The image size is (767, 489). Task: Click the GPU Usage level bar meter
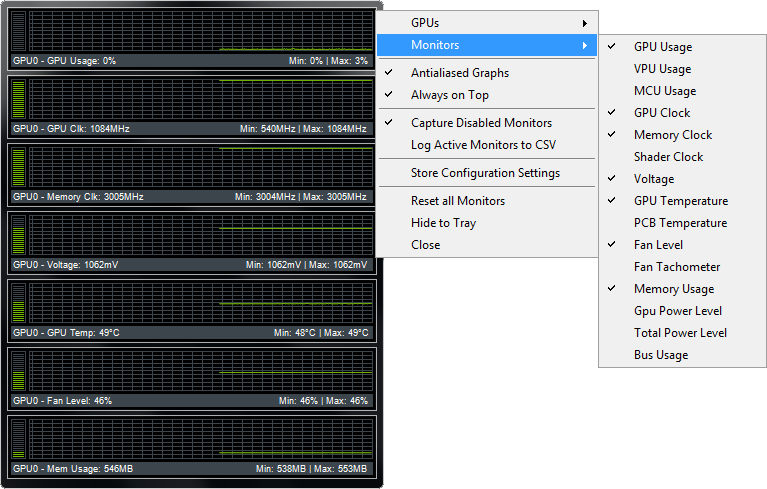coord(19,31)
